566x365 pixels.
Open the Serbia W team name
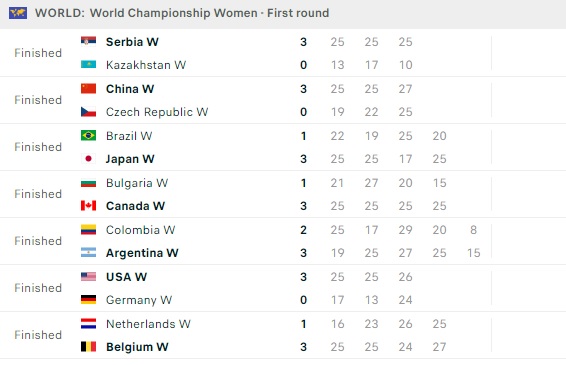click(x=132, y=42)
